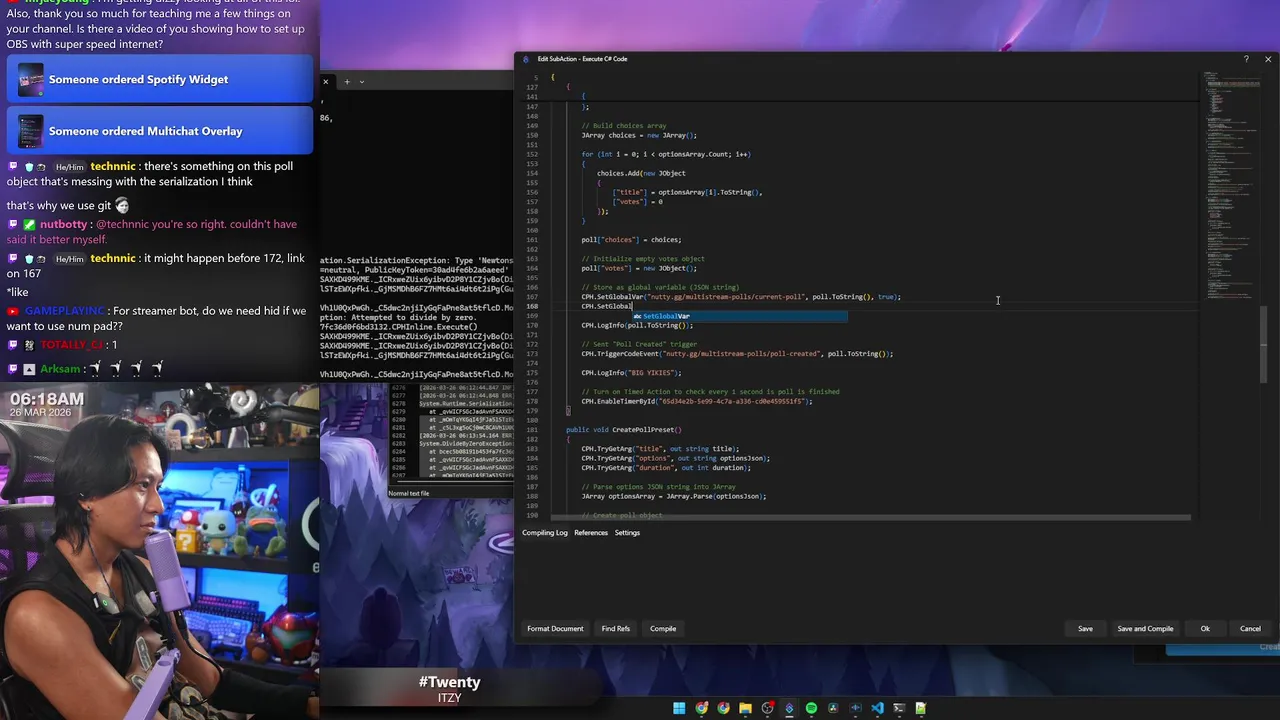Click the Save button

coord(1085,629)
